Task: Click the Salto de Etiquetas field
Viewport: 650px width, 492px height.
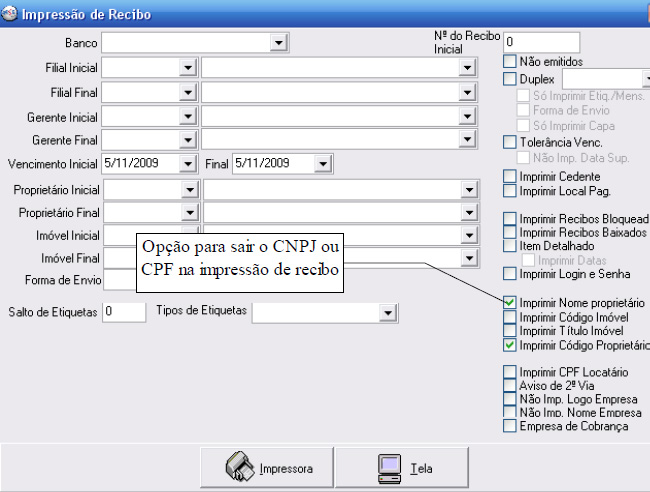Action: [x=123, y=312]
